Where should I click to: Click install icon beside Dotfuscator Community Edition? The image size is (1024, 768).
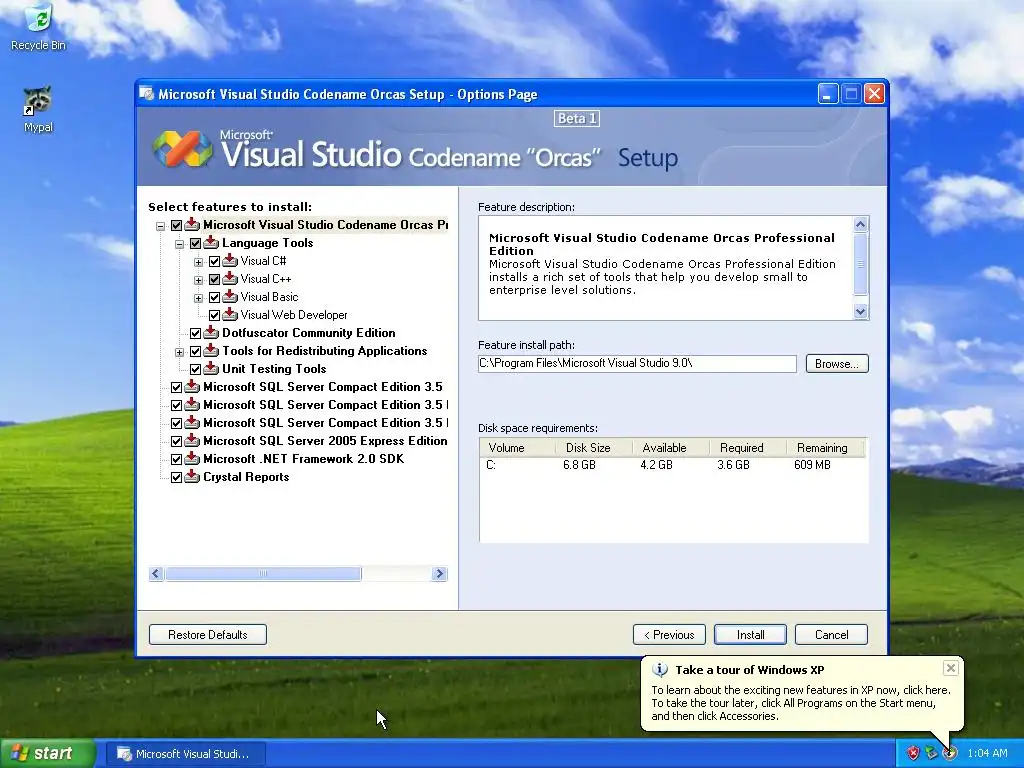coord(210,333)
